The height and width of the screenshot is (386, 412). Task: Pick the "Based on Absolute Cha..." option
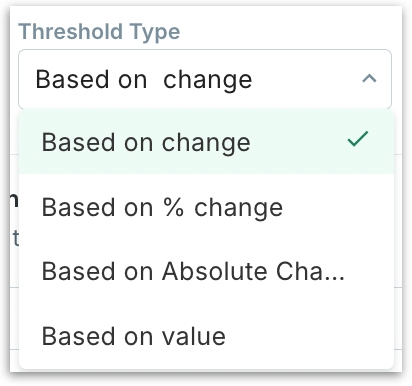click(x=206, y=271)
